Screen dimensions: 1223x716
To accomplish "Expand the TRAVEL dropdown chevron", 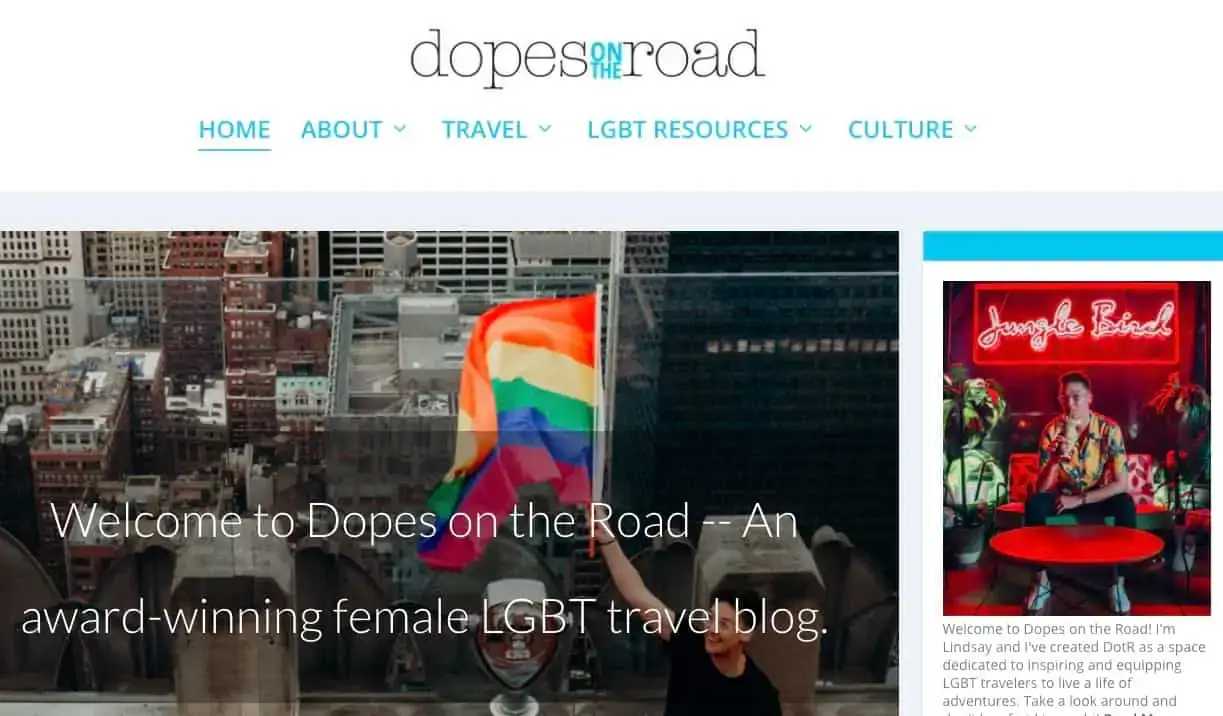I will 545,129.
